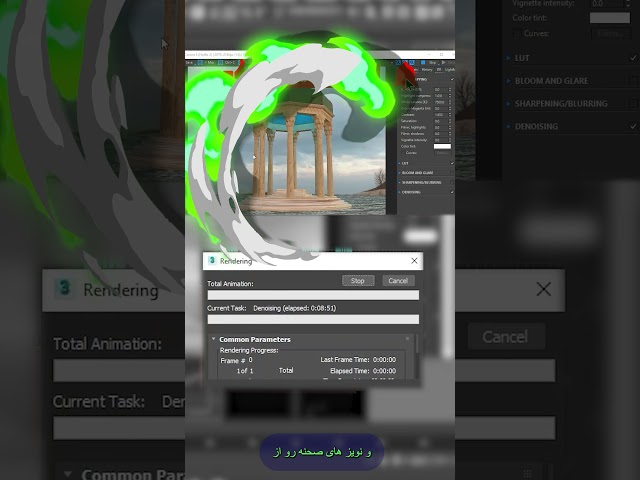Open the DR tab in frame buffer
Image resolution: width=640 pixels, height=480 pixels.
coord(438,70)
